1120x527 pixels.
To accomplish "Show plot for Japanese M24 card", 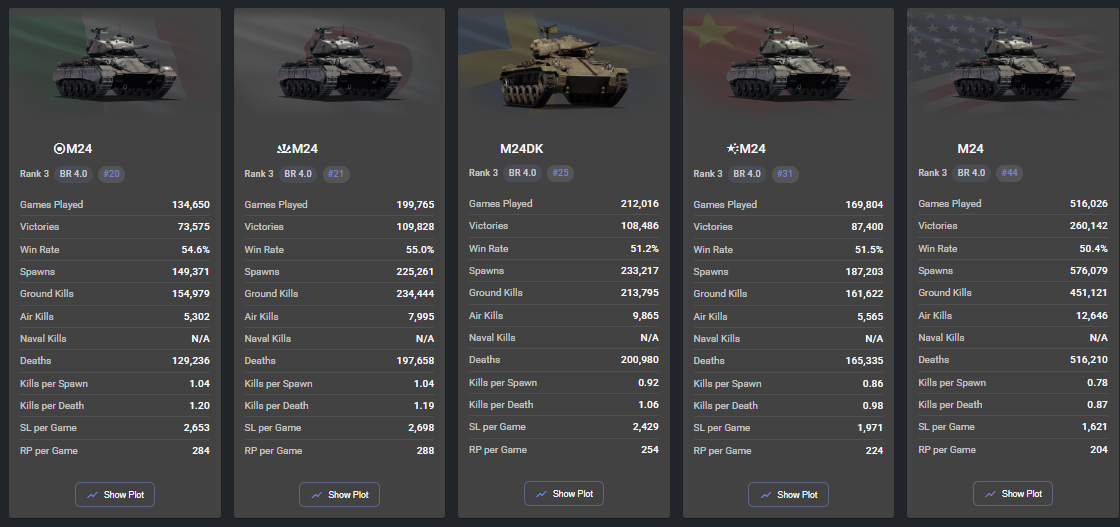I will 339,494.
